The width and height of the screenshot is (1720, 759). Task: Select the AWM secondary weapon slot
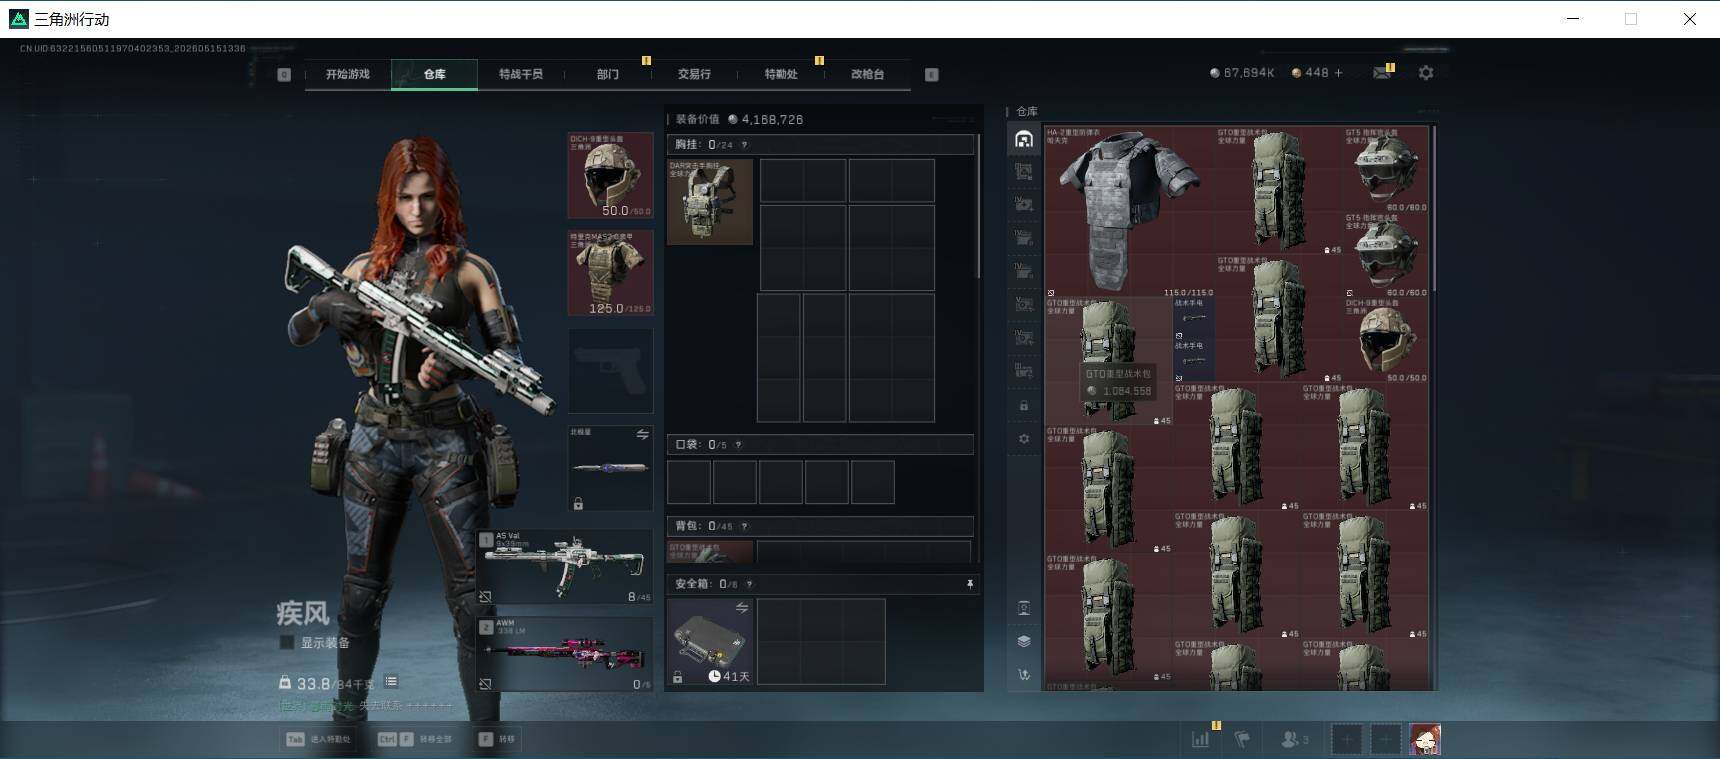click(566, 653)
